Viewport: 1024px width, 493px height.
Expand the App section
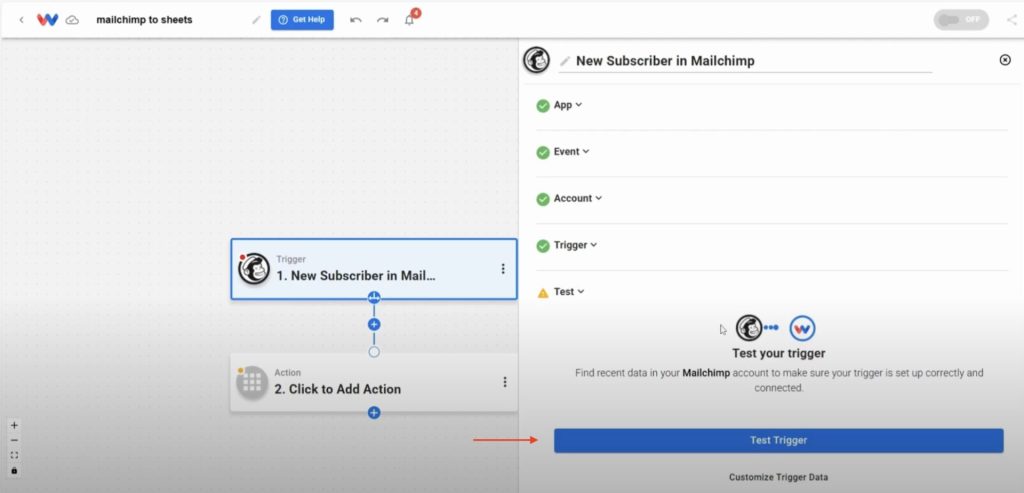568,105
